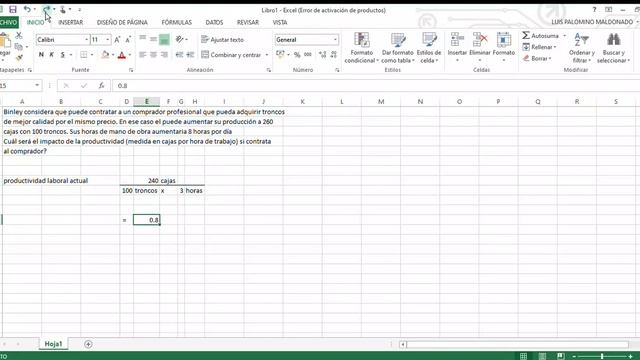Align cell text right

pos(164,55)
